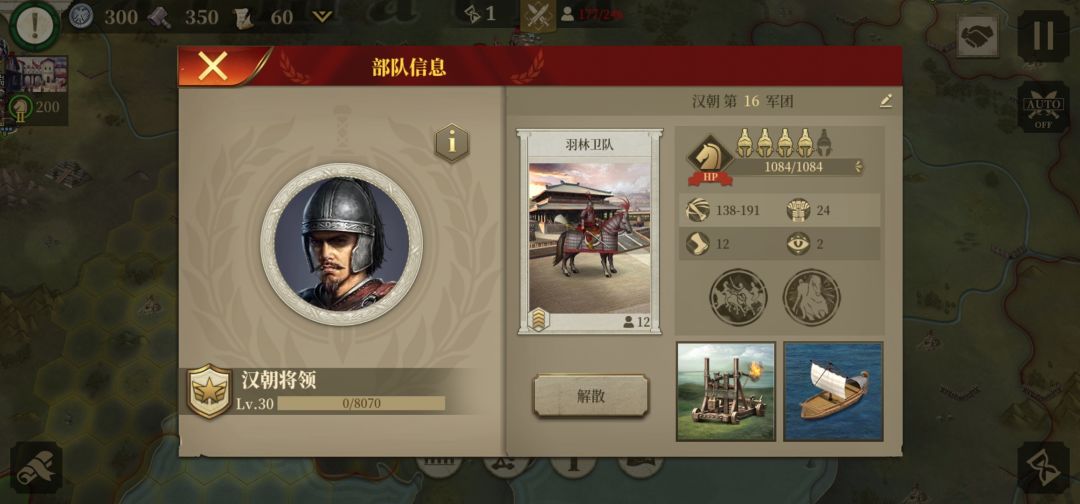The width and height of the screenshot is (1080, 504).
Task: Choose the sailboat transport thumbnail
Action: [833, 391]
